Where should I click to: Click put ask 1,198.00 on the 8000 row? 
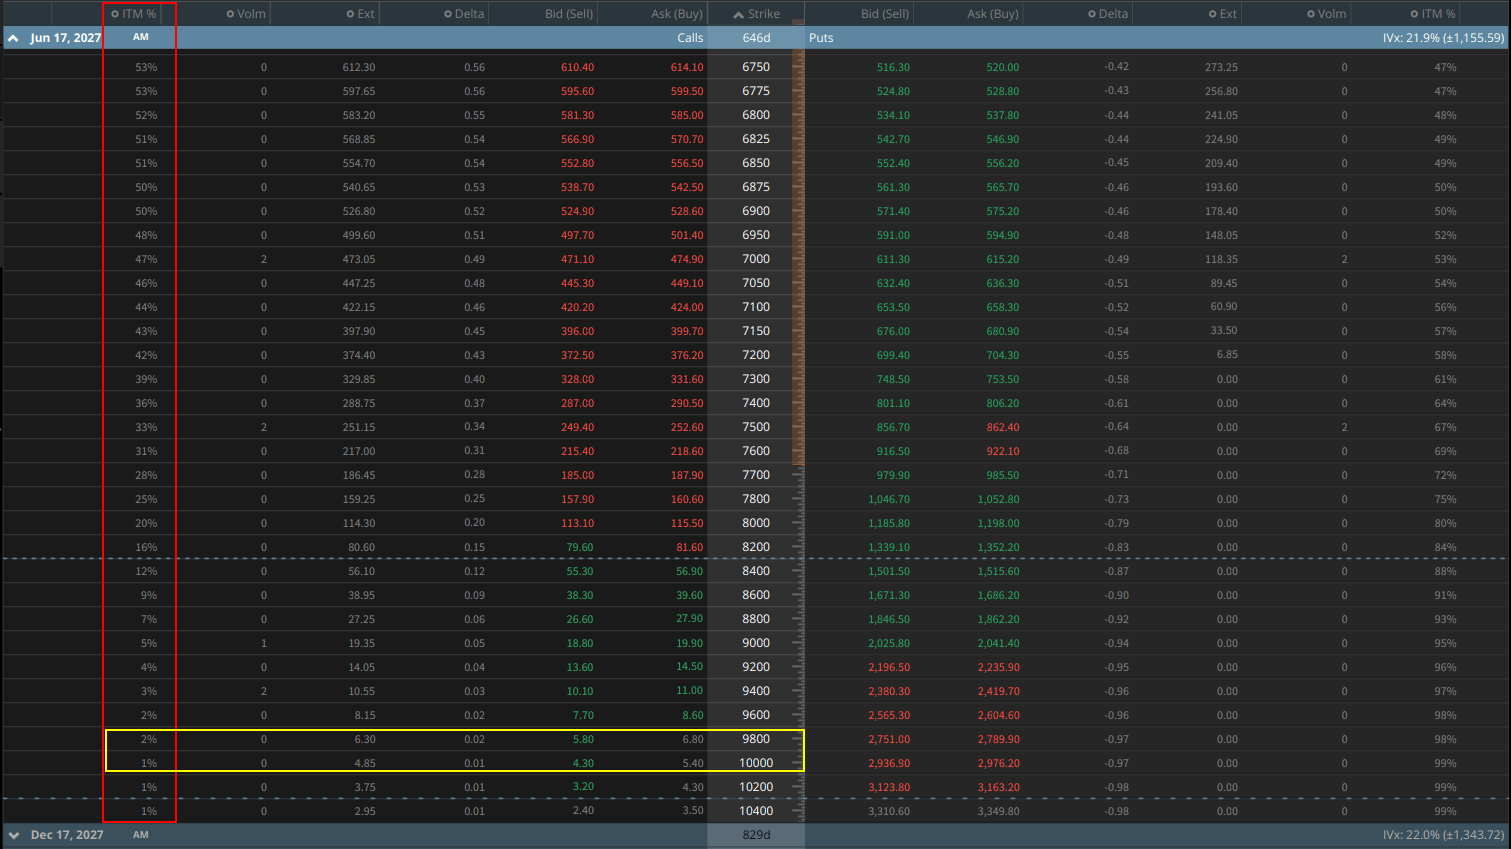click(x=999, y=523)
